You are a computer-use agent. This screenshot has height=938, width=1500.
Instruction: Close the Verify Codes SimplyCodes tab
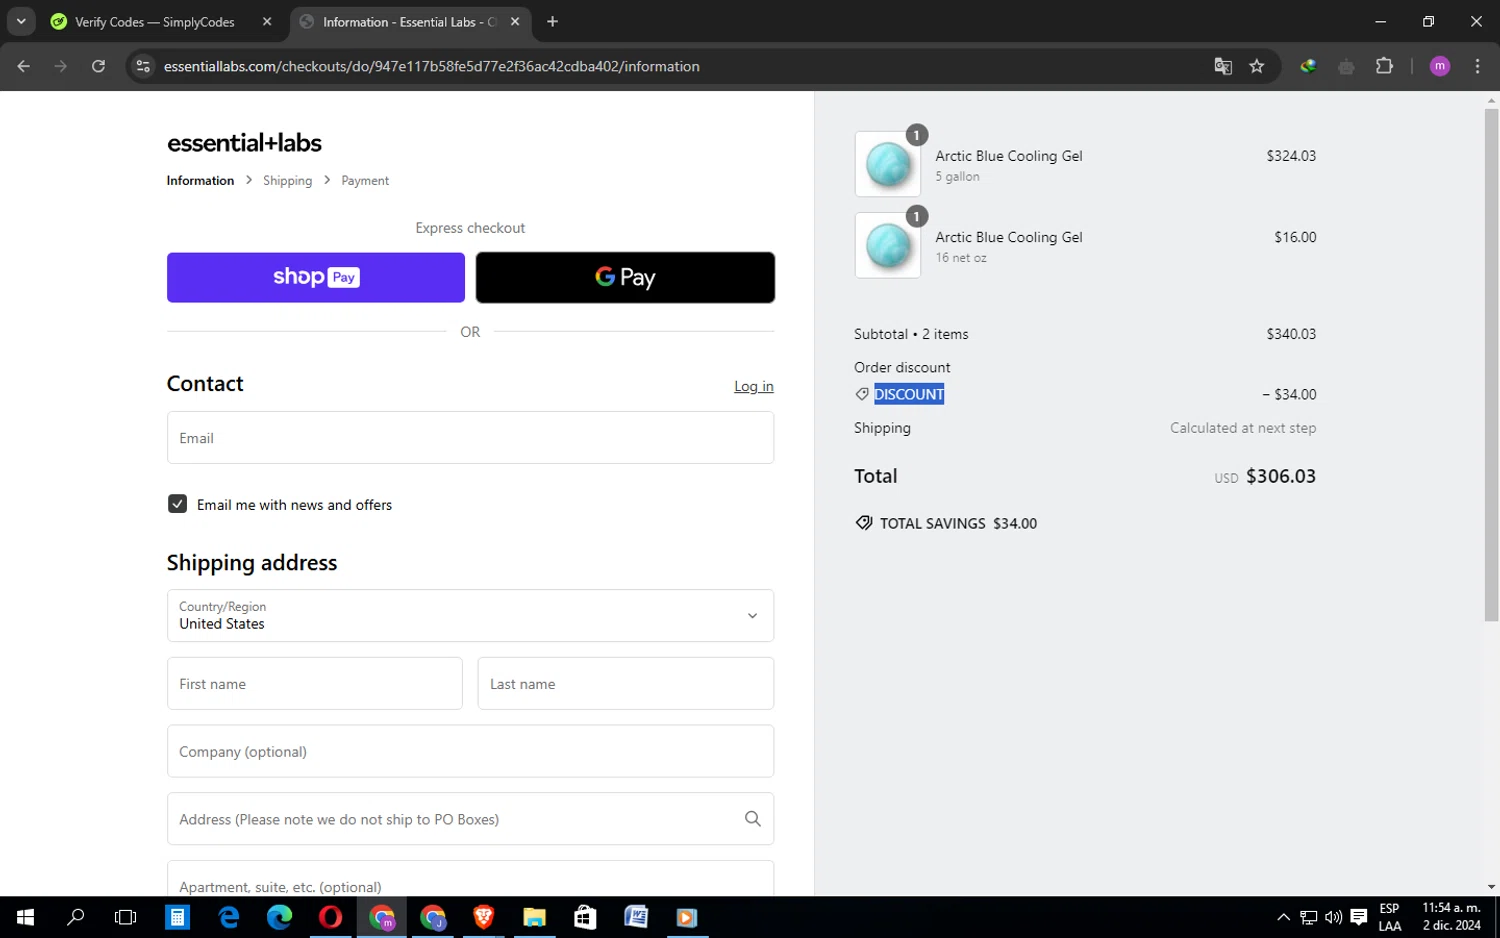tap(267, 21)
